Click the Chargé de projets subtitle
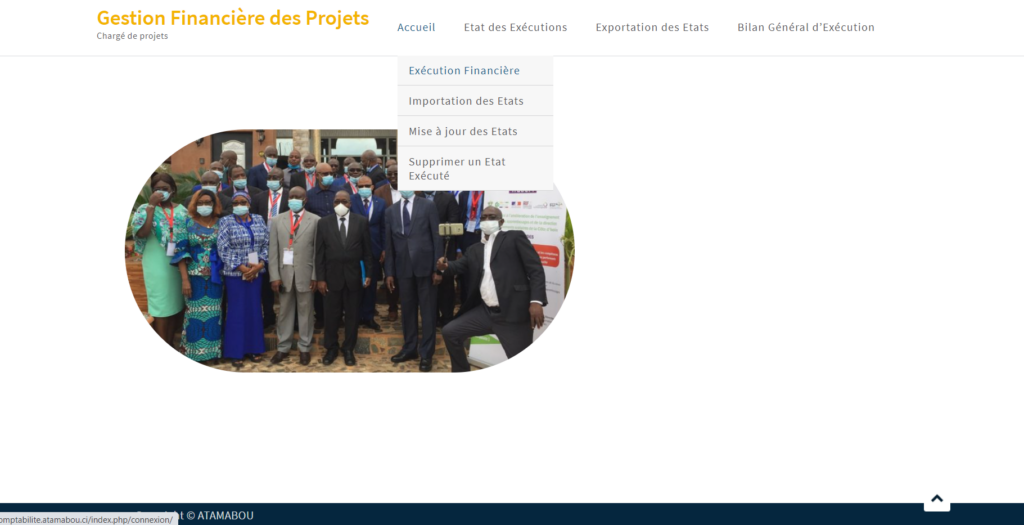1024x525 pixels. click(132, 37)
